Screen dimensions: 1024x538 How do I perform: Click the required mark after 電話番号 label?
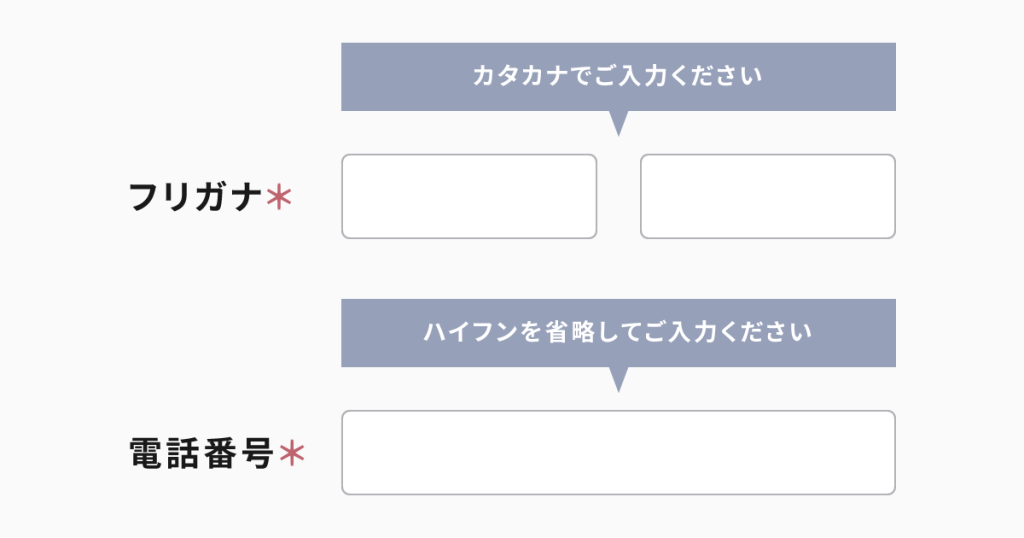pyautogui.click(x=291, y=455)
